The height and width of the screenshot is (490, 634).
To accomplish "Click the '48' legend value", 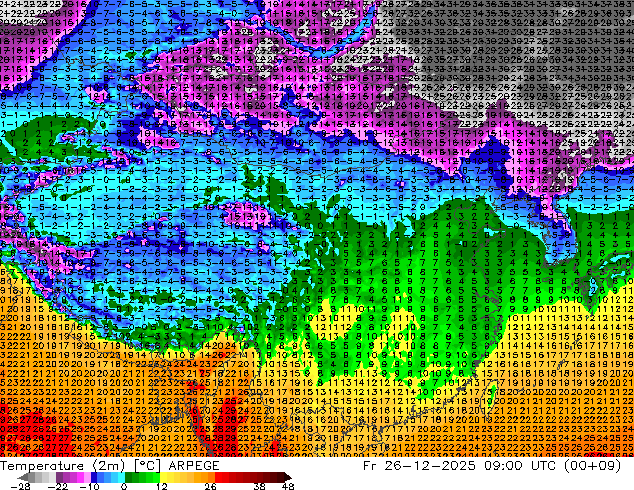I will [x=288, y=486].
